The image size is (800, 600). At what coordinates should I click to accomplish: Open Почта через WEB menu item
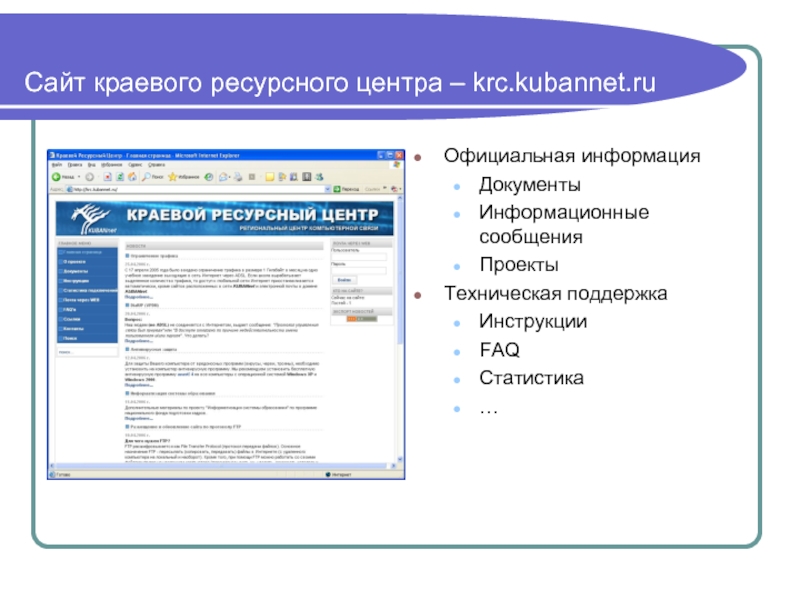(x=87, y=300)
